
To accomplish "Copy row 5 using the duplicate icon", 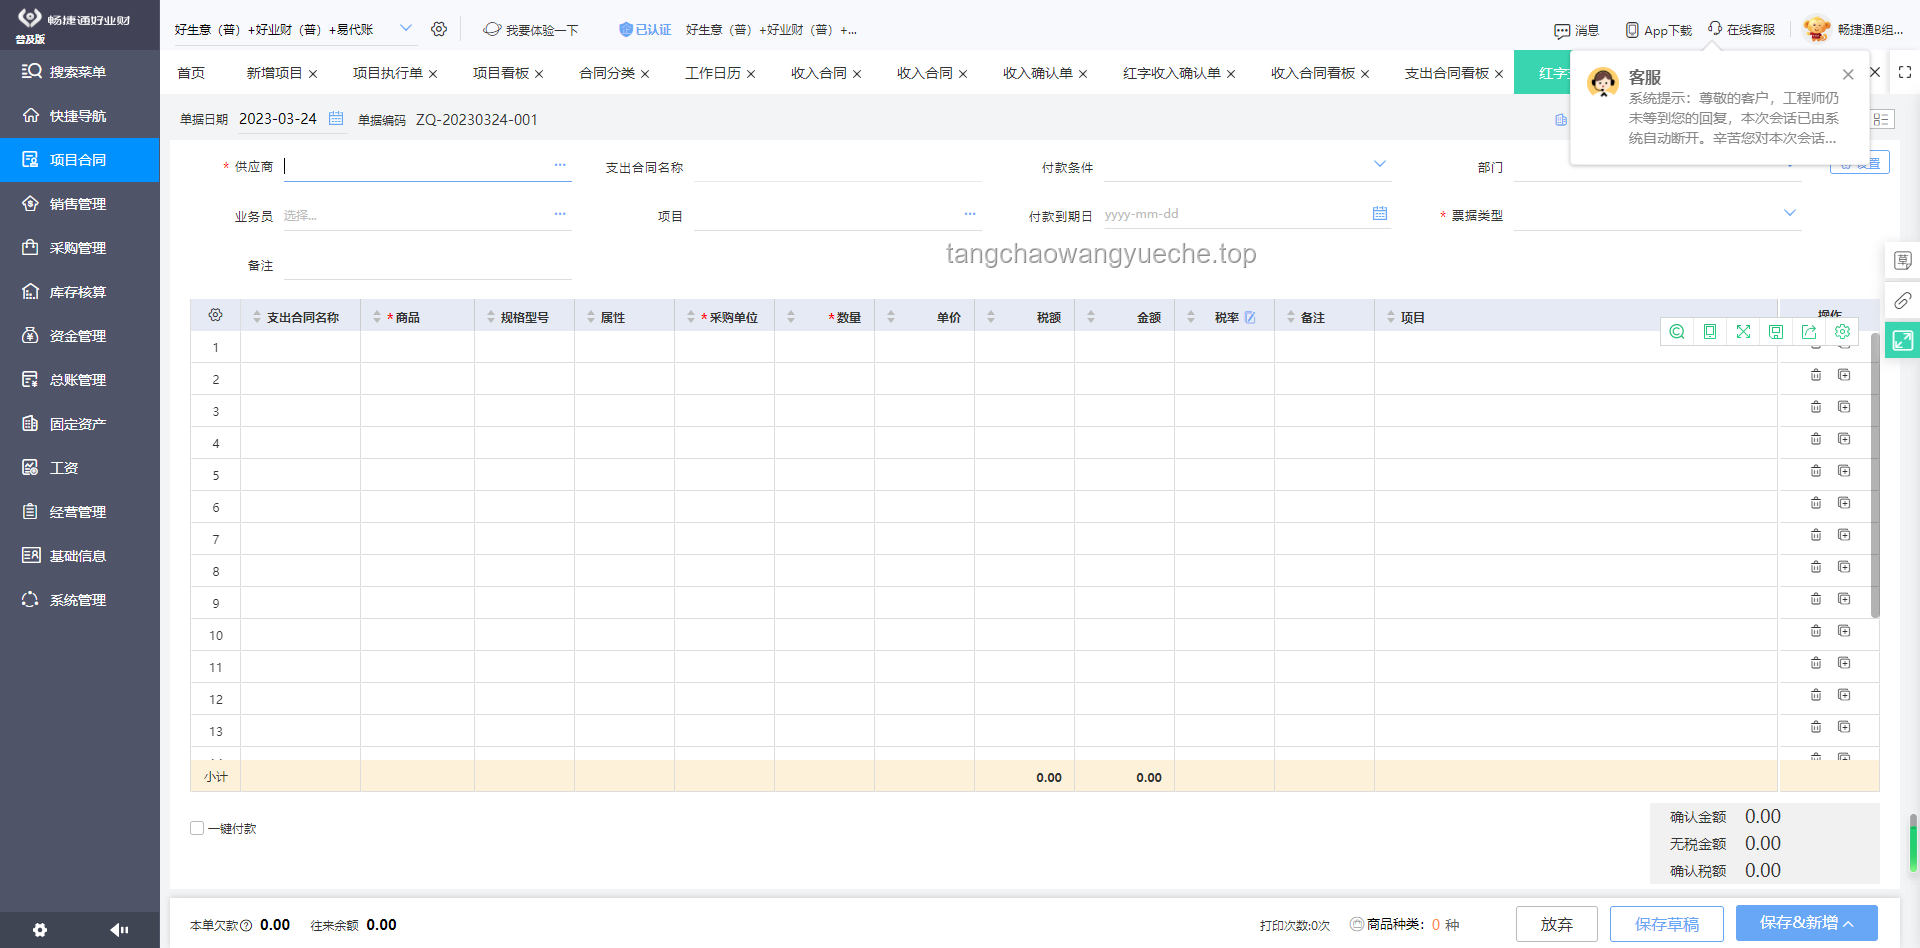I will click(x=1844, y=471).
